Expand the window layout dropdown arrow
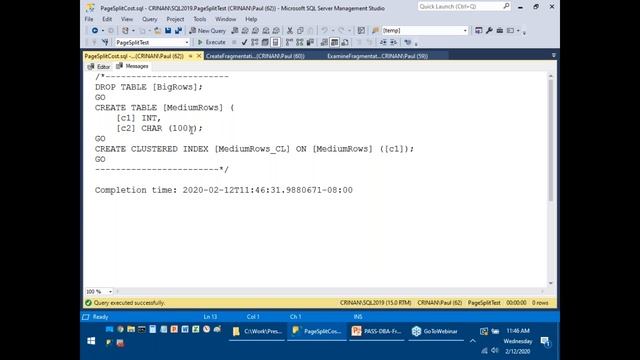 518,31
